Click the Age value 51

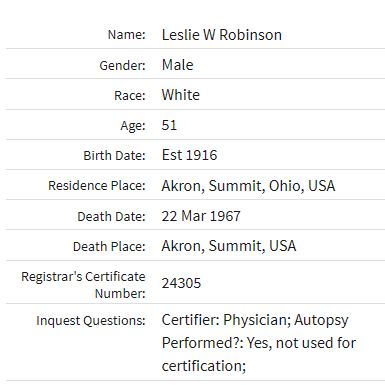(x=169, y=125)
